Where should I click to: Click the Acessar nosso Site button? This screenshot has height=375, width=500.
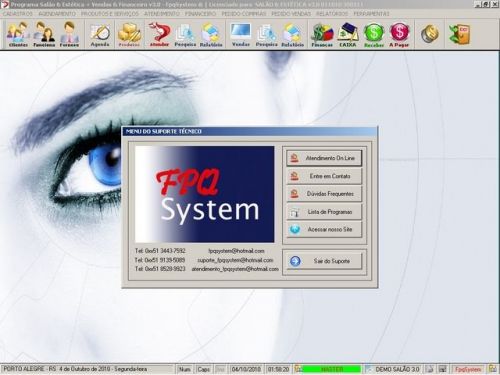click(324, 229)
